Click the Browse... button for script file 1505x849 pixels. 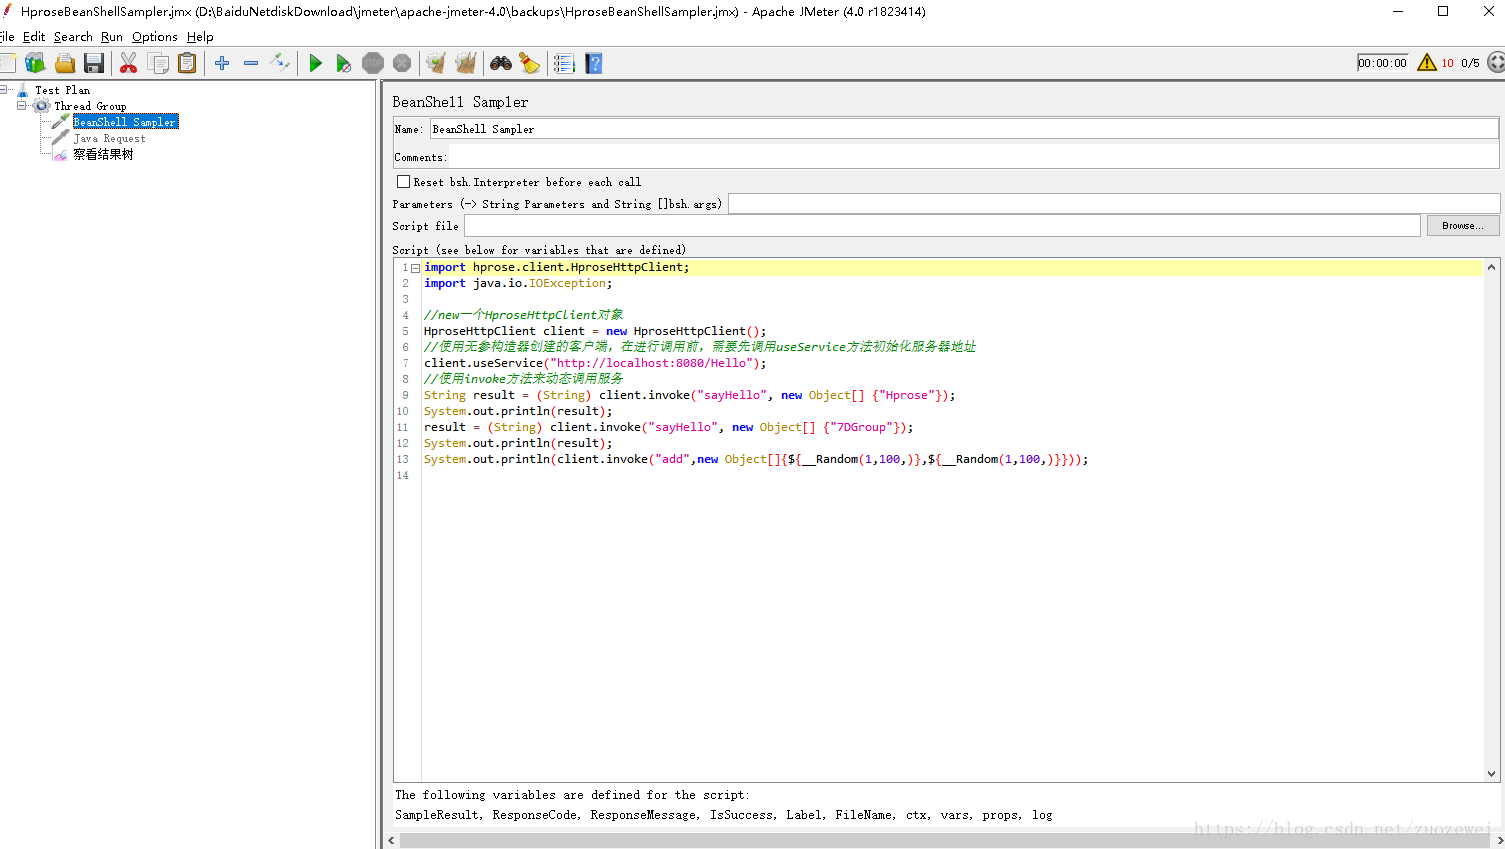tap(1462, 226)
